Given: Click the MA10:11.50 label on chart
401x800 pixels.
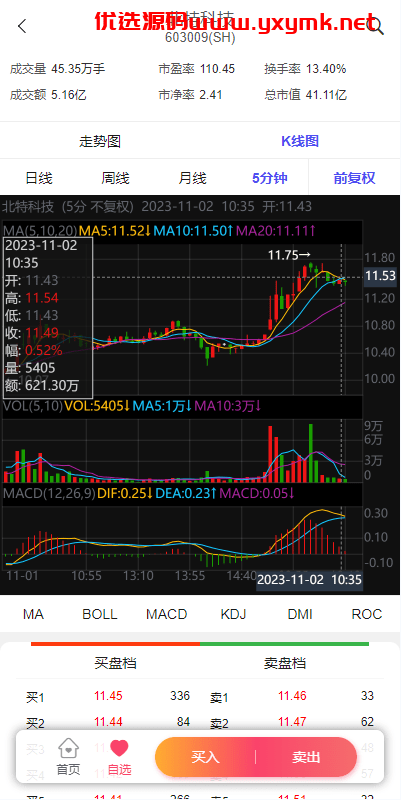Looking at the screenshot, I should point(193,231).
